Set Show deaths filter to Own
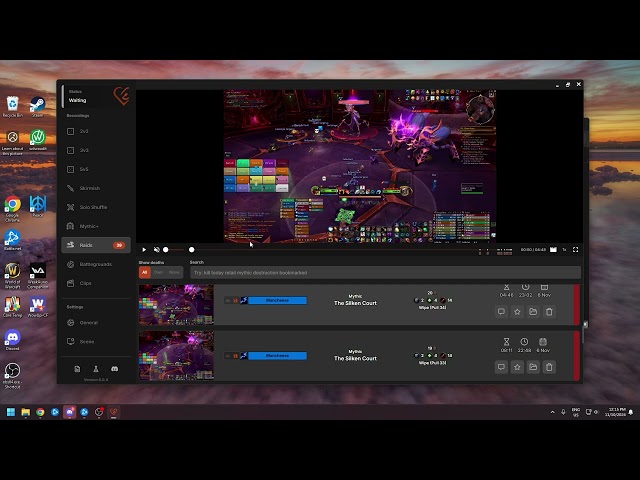 pos(158,272)
